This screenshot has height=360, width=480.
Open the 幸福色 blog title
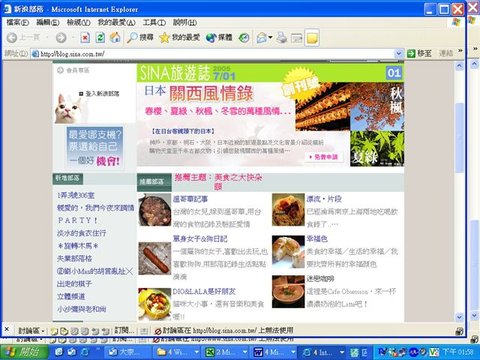click(317, 239)
